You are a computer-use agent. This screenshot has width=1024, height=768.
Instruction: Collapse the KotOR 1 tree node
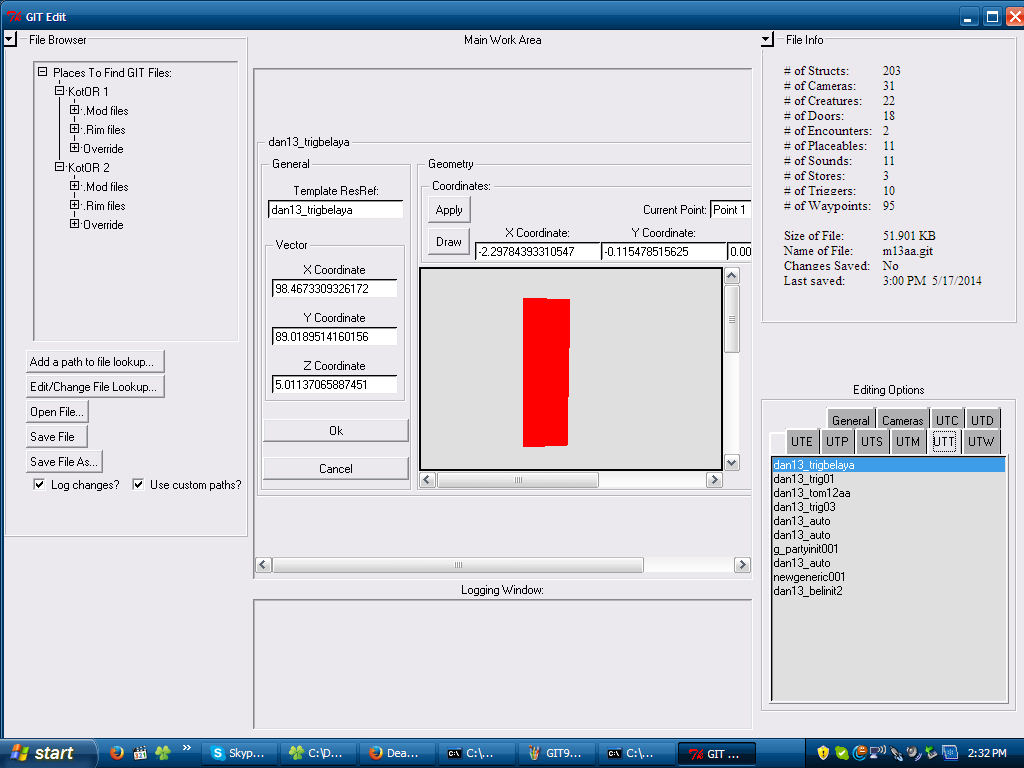[60, 91]
